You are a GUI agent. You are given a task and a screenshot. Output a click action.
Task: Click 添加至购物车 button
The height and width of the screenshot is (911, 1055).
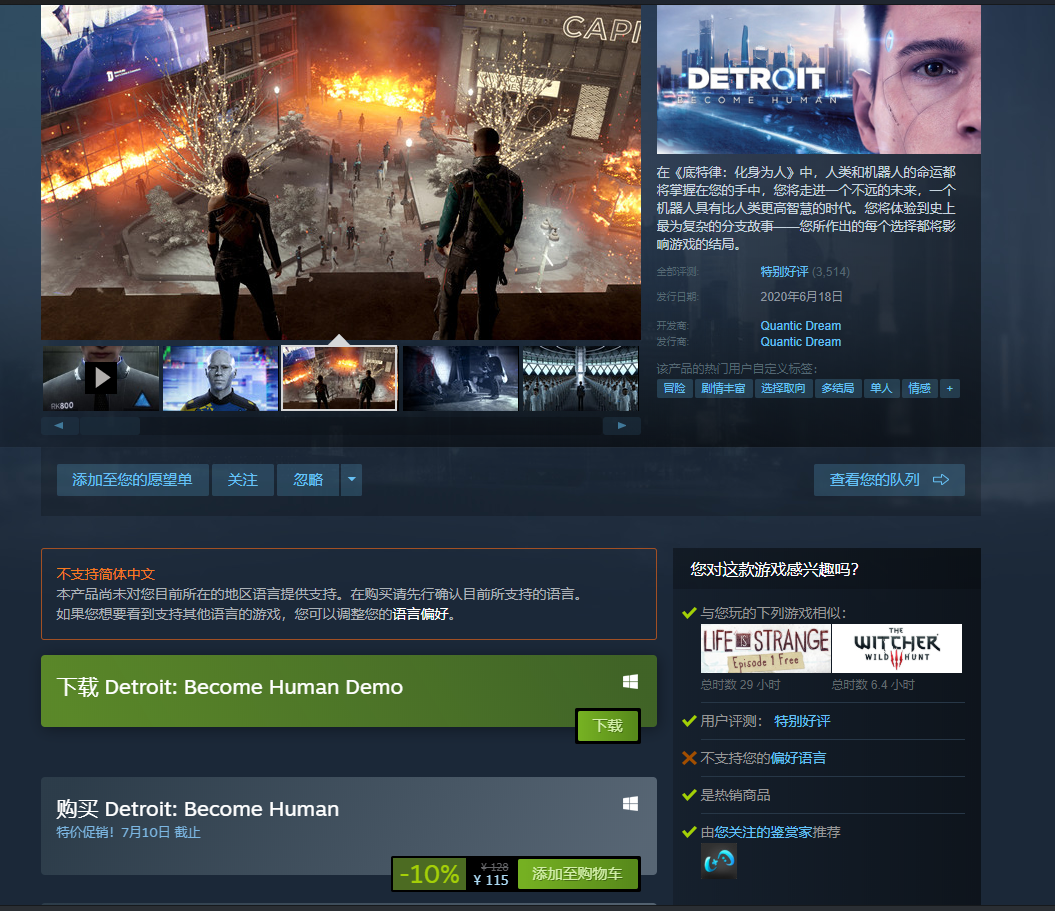pos(577,873)
